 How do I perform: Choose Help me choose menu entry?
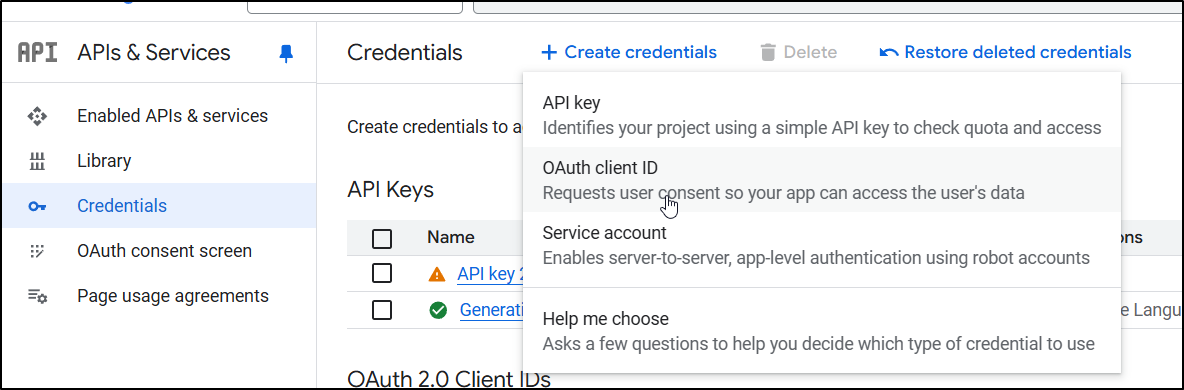[822, 330]
